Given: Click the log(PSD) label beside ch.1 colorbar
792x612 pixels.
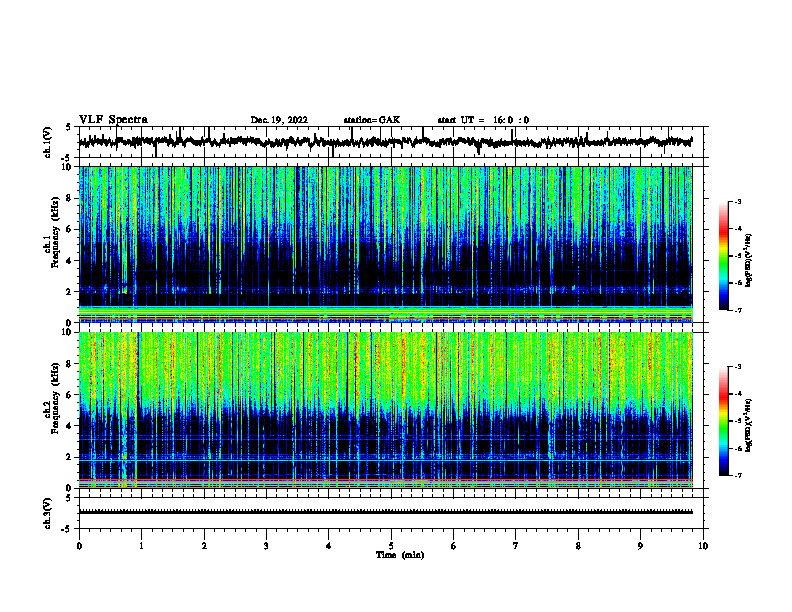Looking at the screenshot, I should 749,261.
